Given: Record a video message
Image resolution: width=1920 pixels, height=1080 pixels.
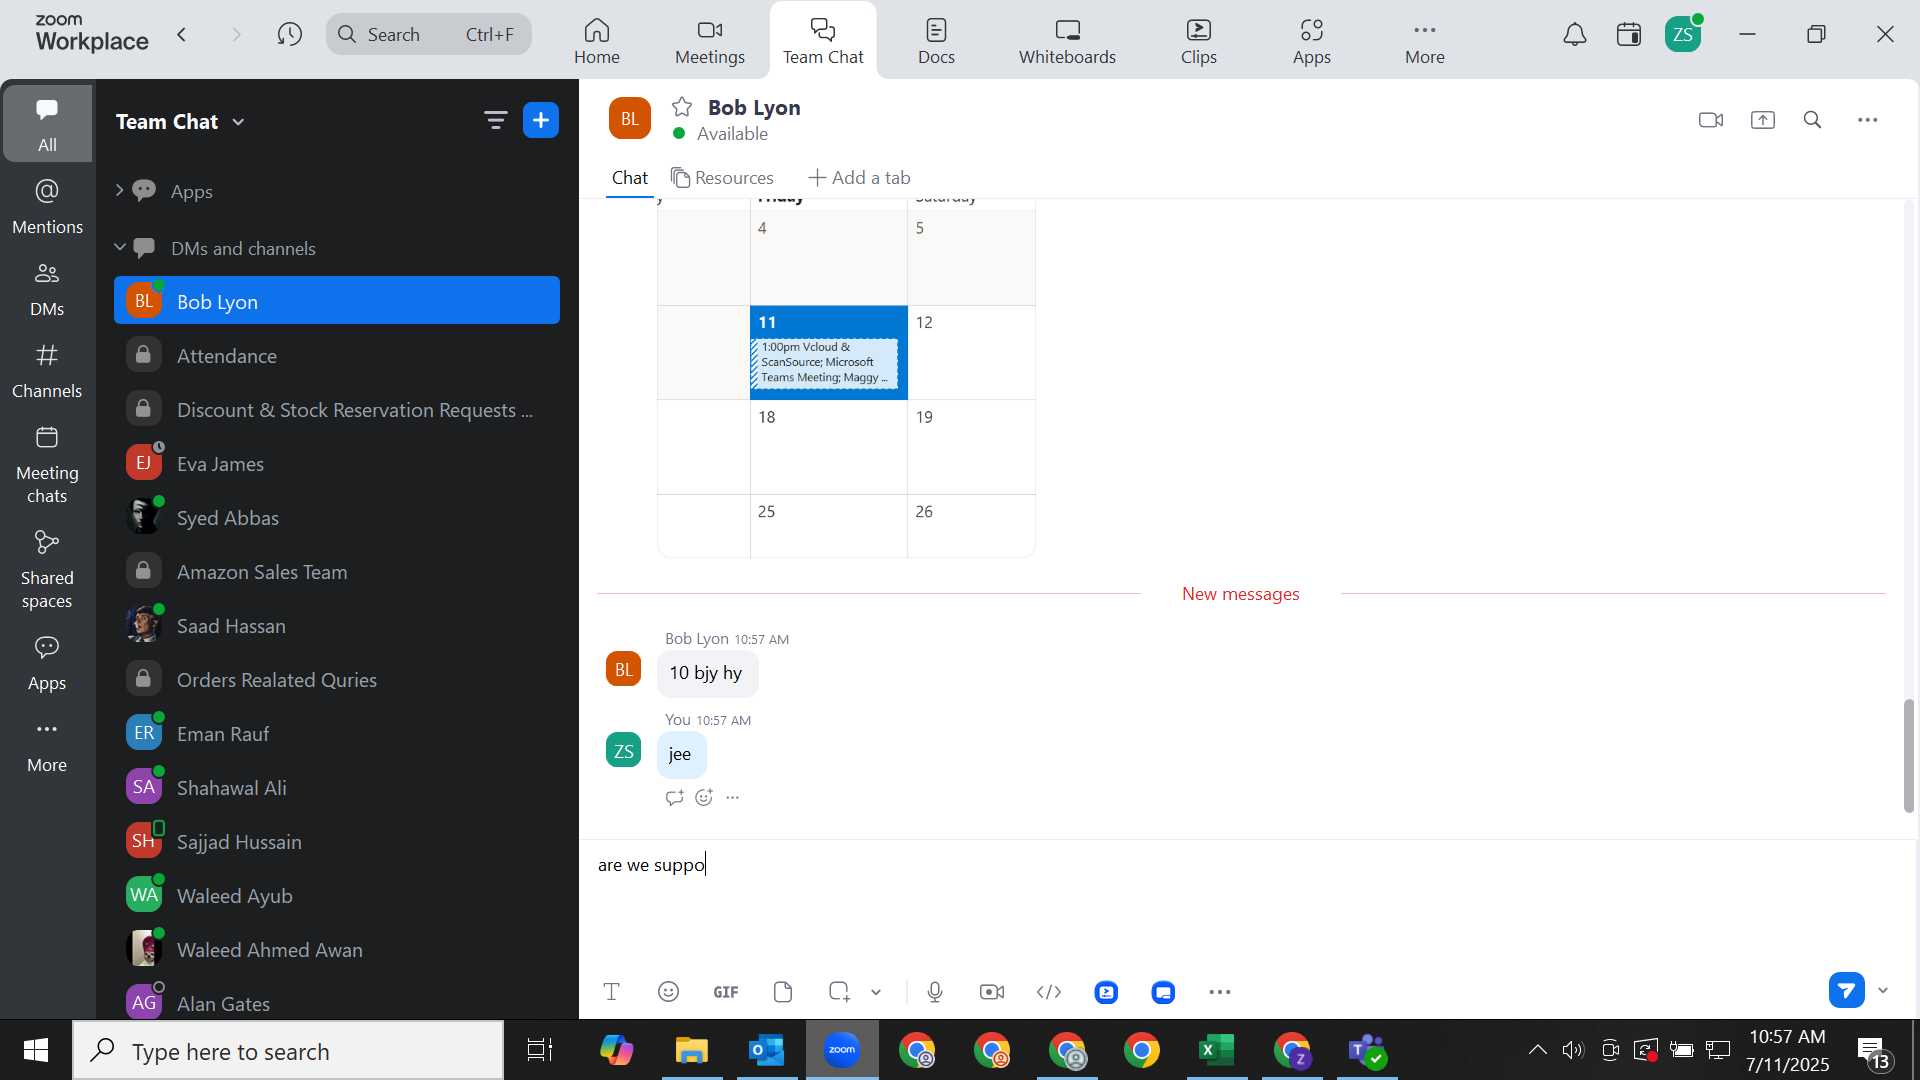Looking at the screenshot, I should [992, 992].
